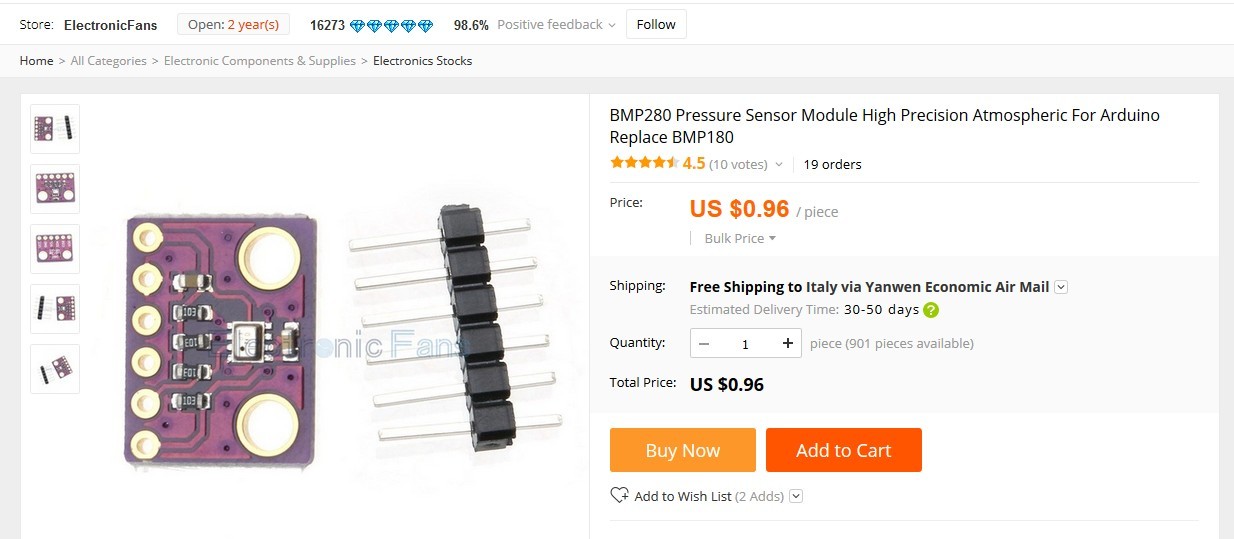Click the wish list heart icon
Screen dimensions: 1234x539
pos(619,495)
